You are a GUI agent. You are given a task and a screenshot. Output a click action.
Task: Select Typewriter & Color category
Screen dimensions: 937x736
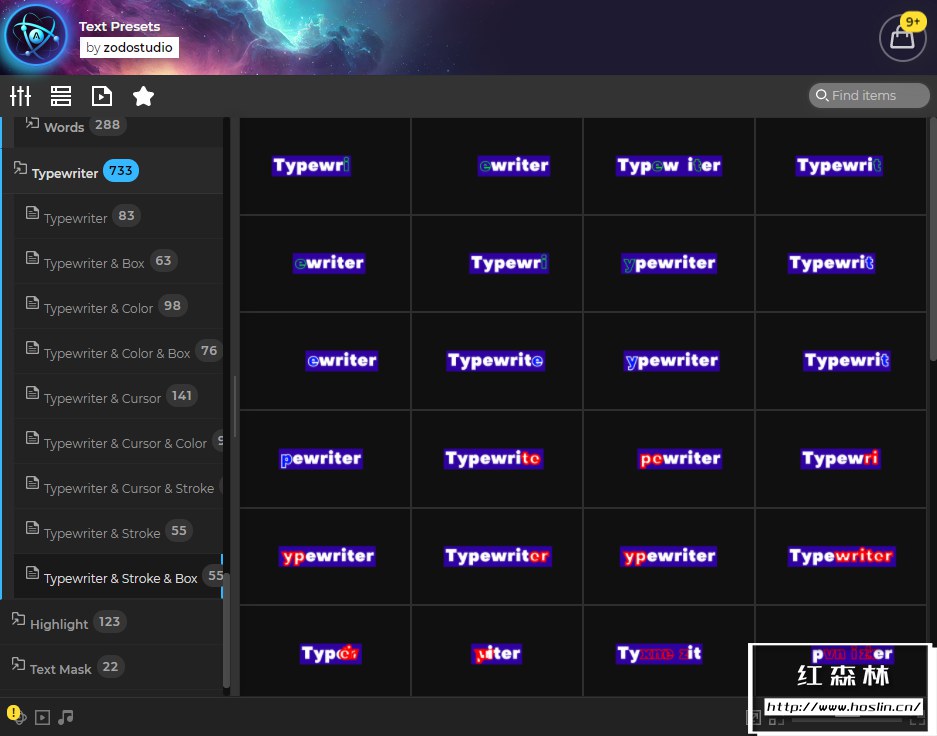point(118,306)
